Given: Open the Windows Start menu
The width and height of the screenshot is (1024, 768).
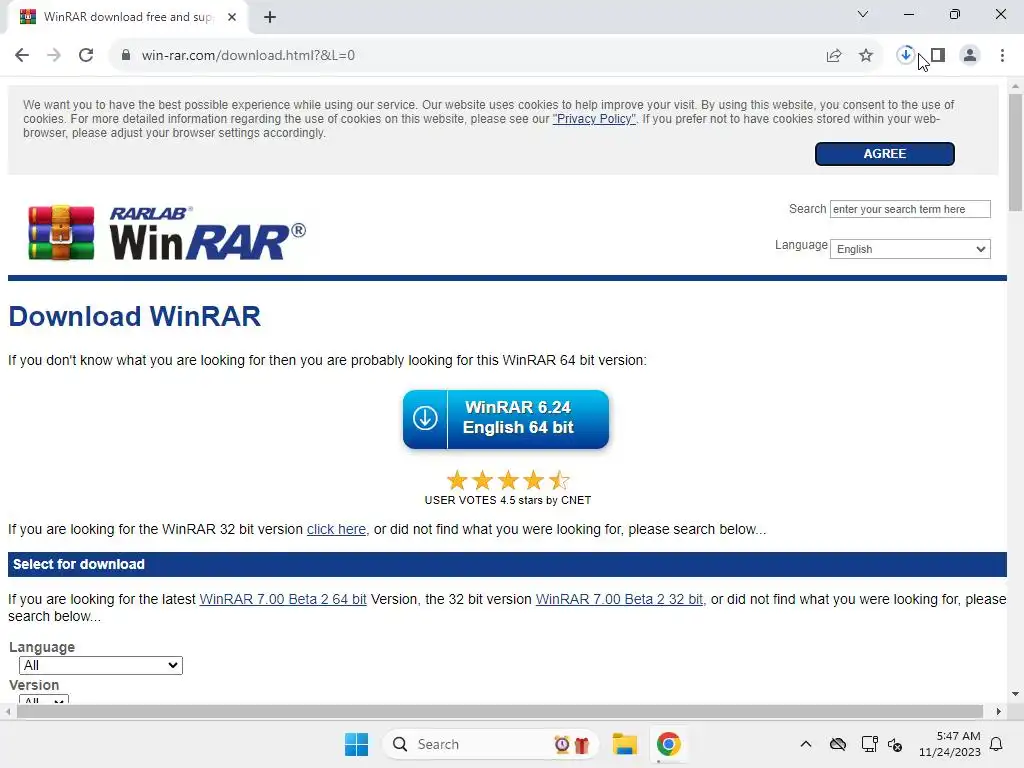Looking at the screenshot, I should pos(357,744).
